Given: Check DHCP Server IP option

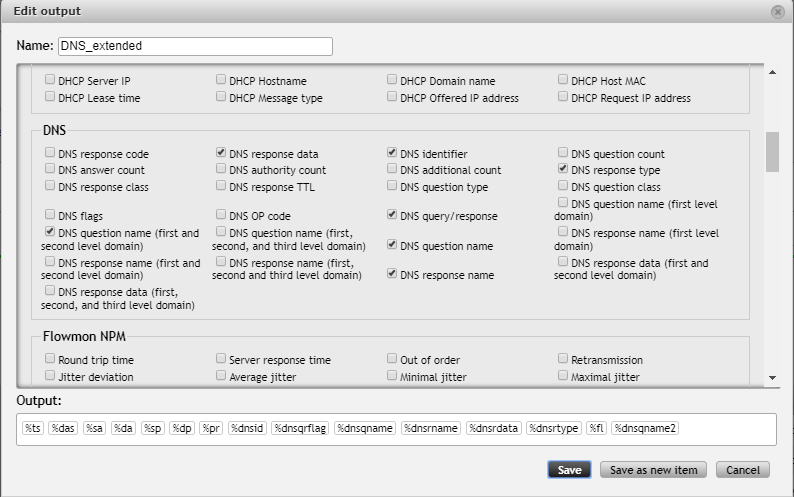Looking at the screenshot, I should [x=50, y=80].
